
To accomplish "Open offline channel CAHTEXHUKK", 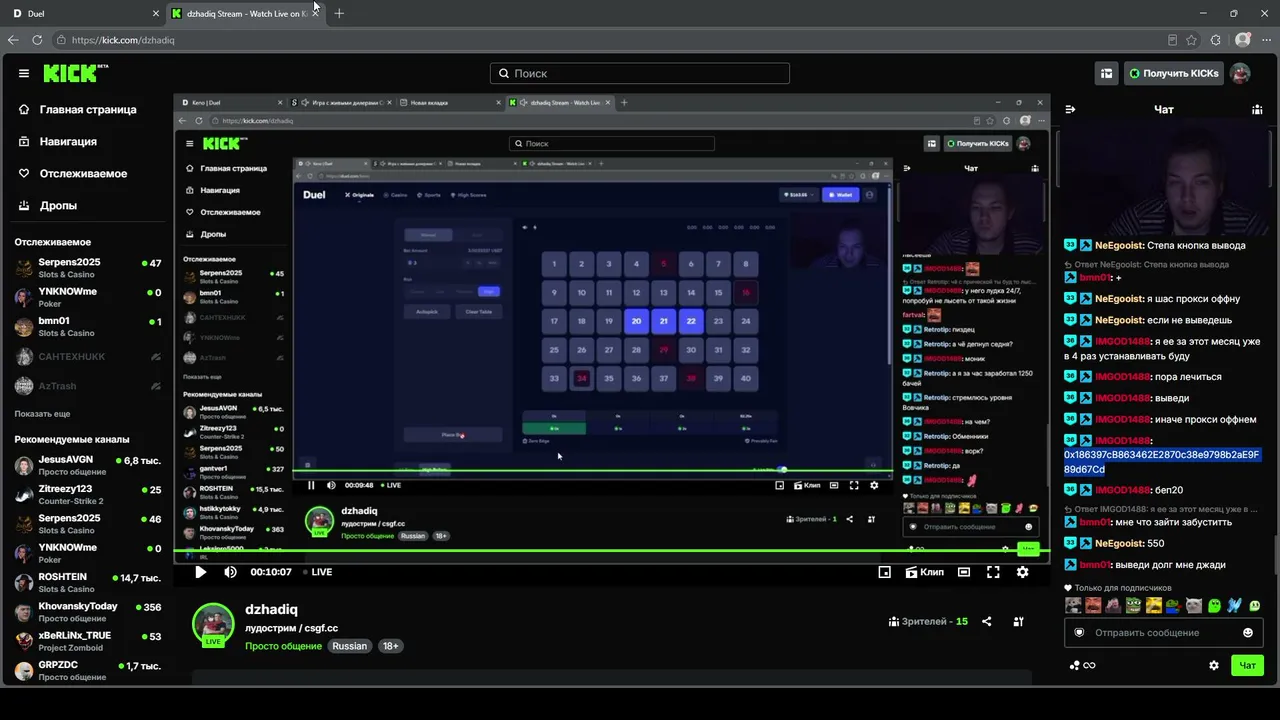I will (87, 357).
